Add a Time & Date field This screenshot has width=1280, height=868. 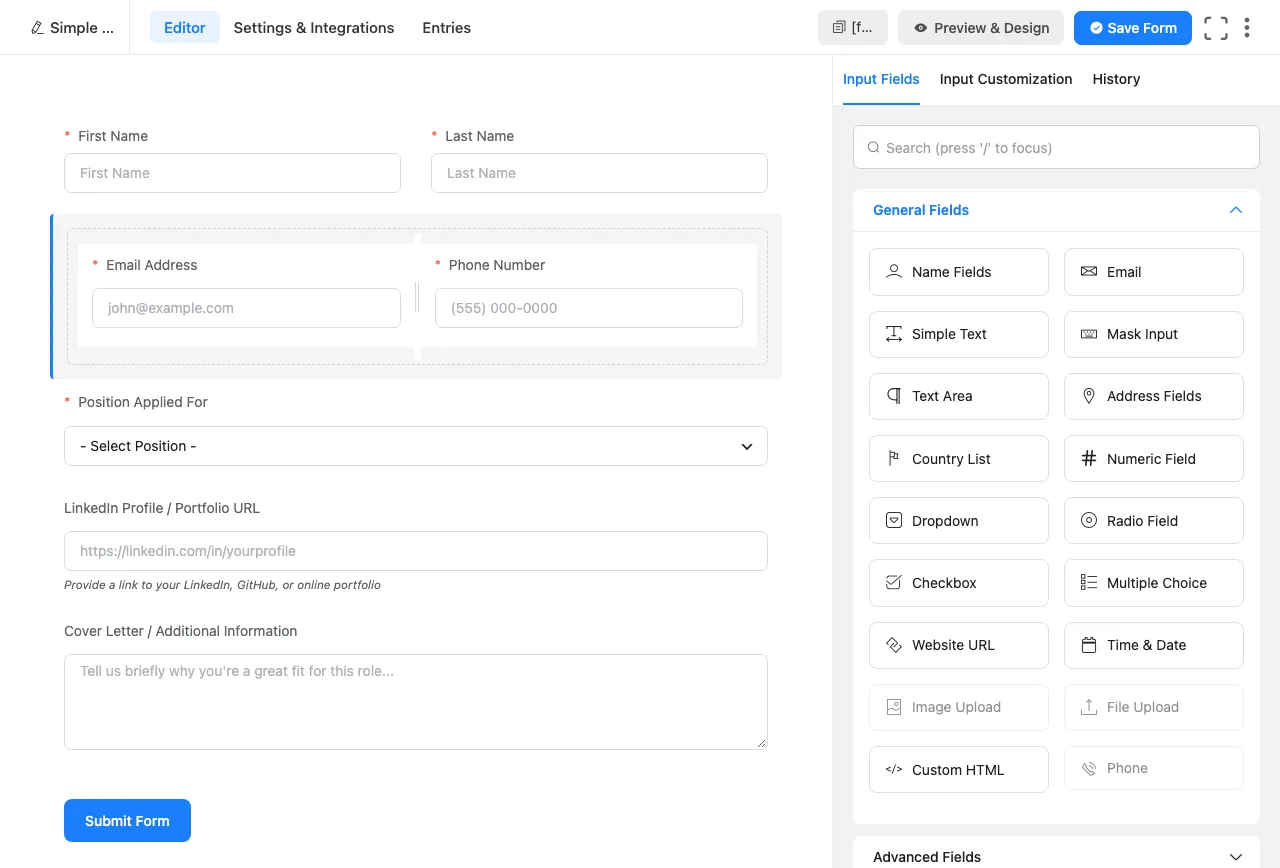pyautogui.click(x=1154, y=645)
